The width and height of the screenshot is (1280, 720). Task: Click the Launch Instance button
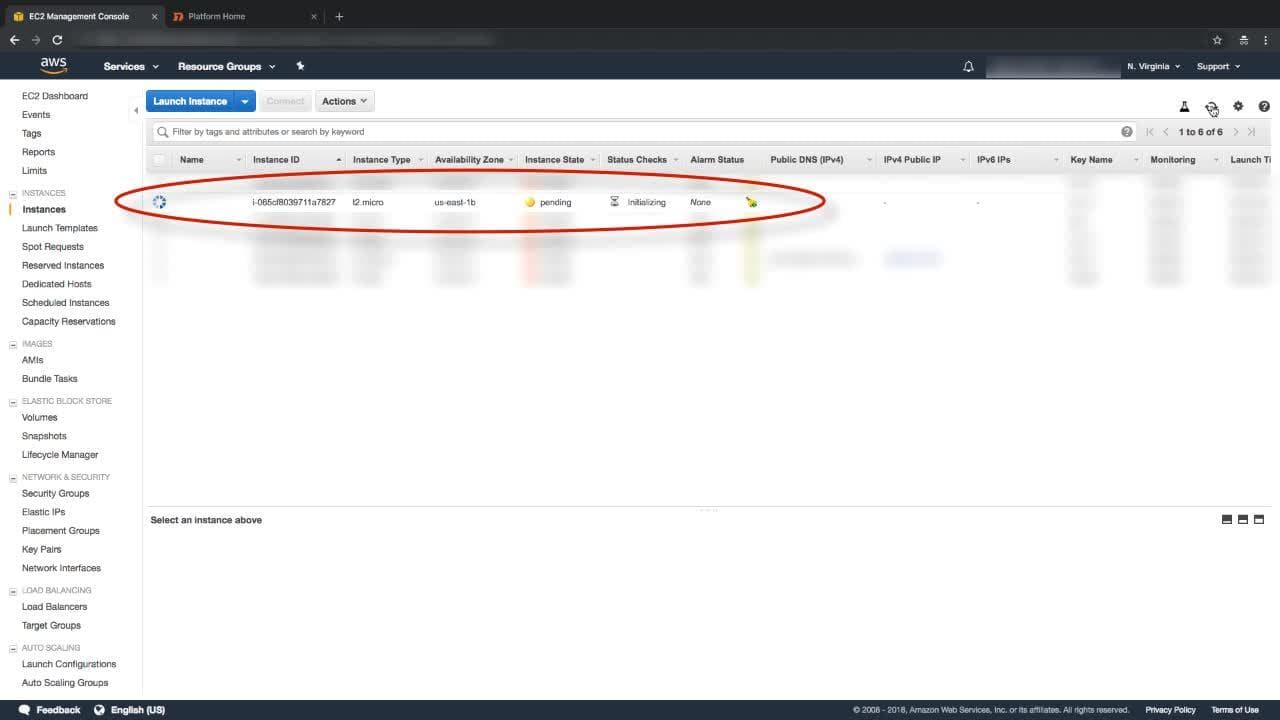click(x=190, y=101)
